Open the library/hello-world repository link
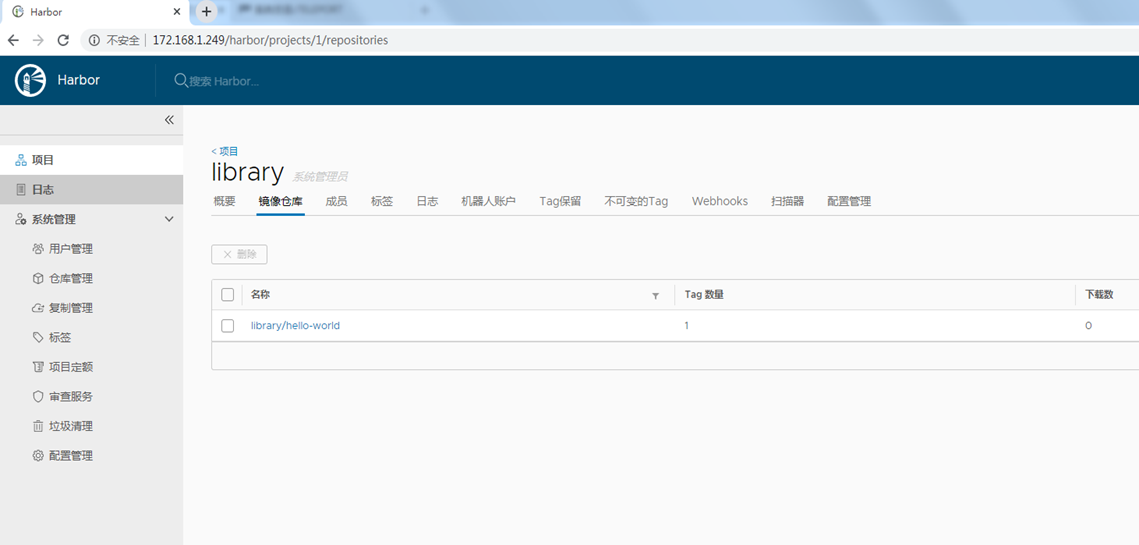Image resolution: width=1139 pixels, height=545 pixels. 295,326
